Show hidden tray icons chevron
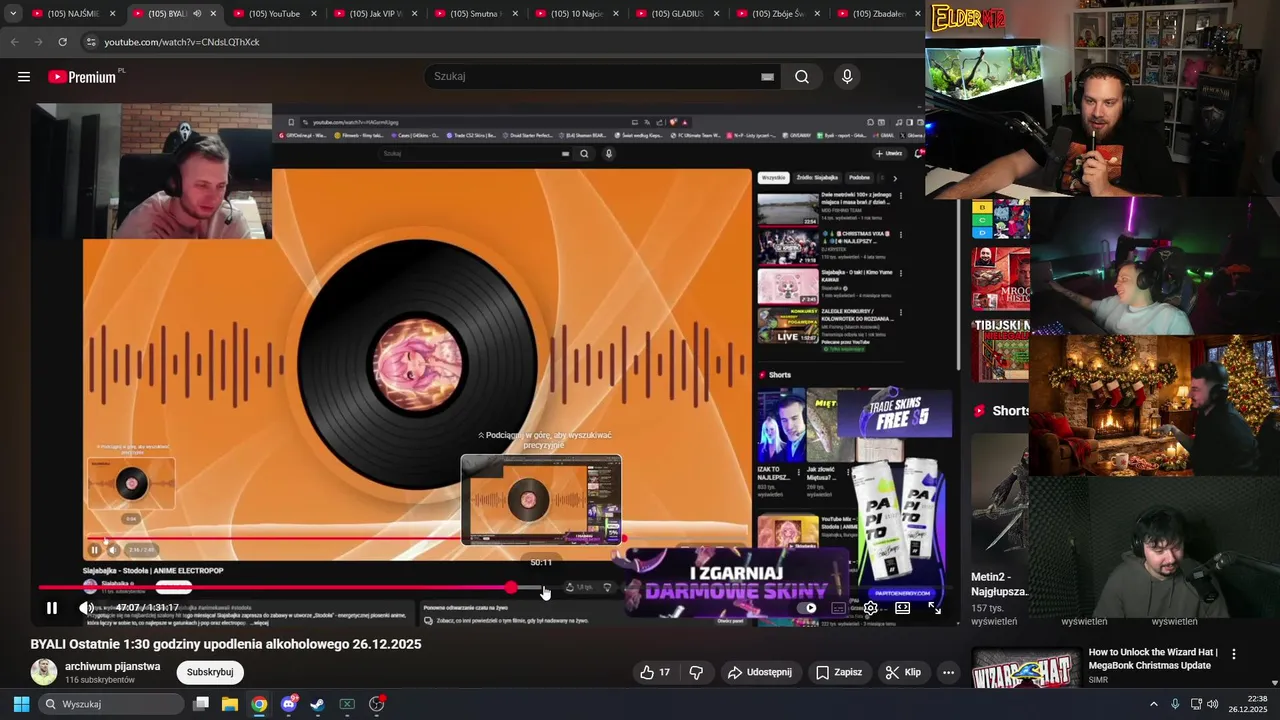 (1153, 704)
